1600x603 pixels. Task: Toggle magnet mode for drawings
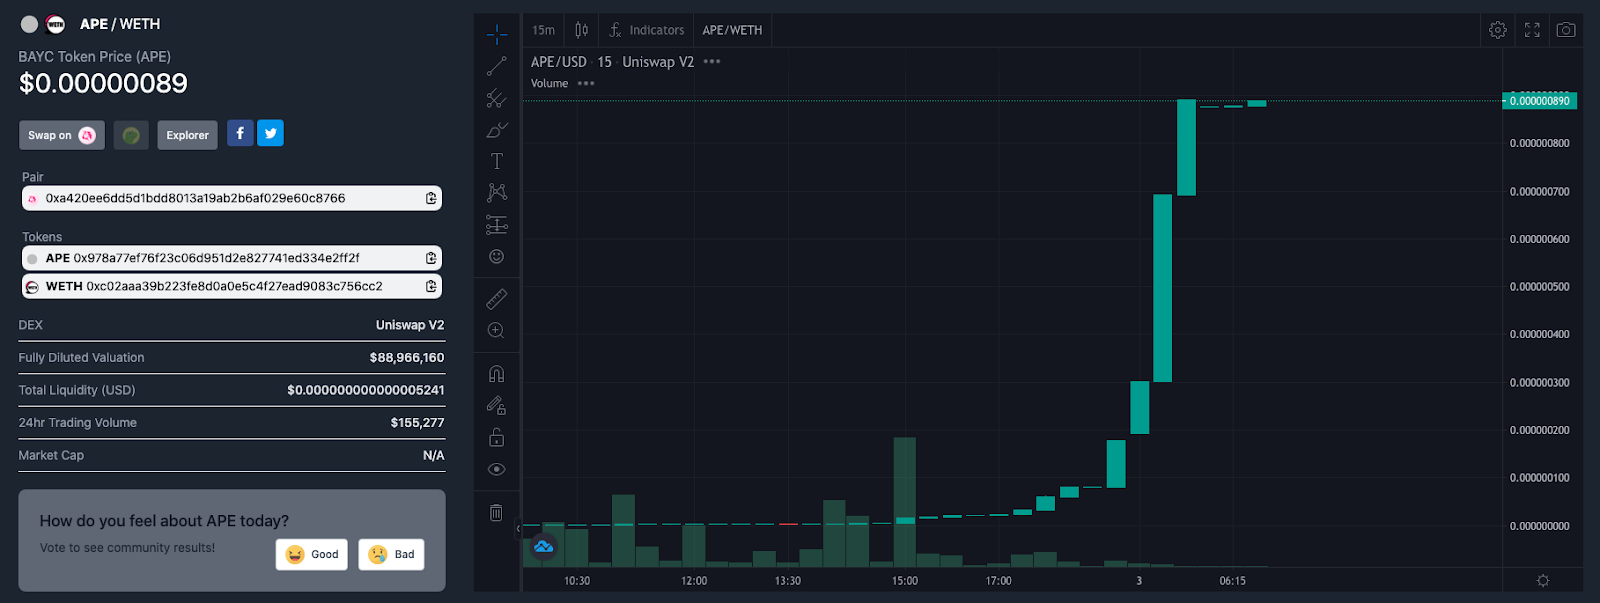(x=497, y=374)
